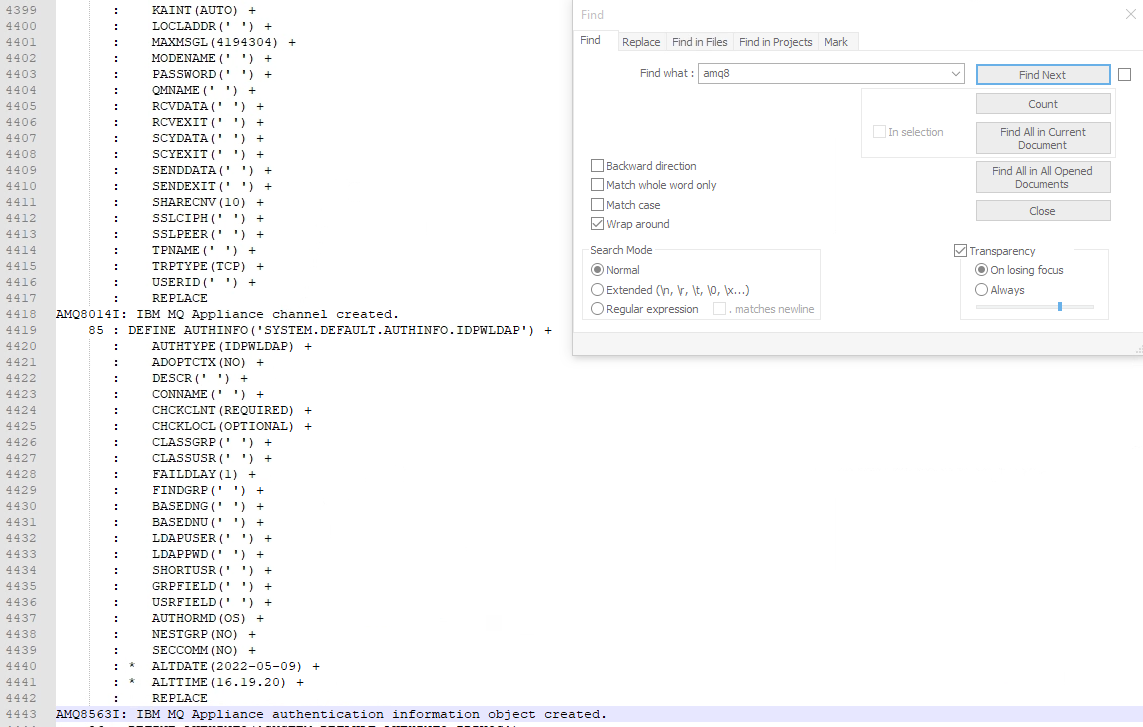Switch to the Mark tab
Image resolution: width=1143 pixels, height=727 pixels.
click(x=835, y=42)
